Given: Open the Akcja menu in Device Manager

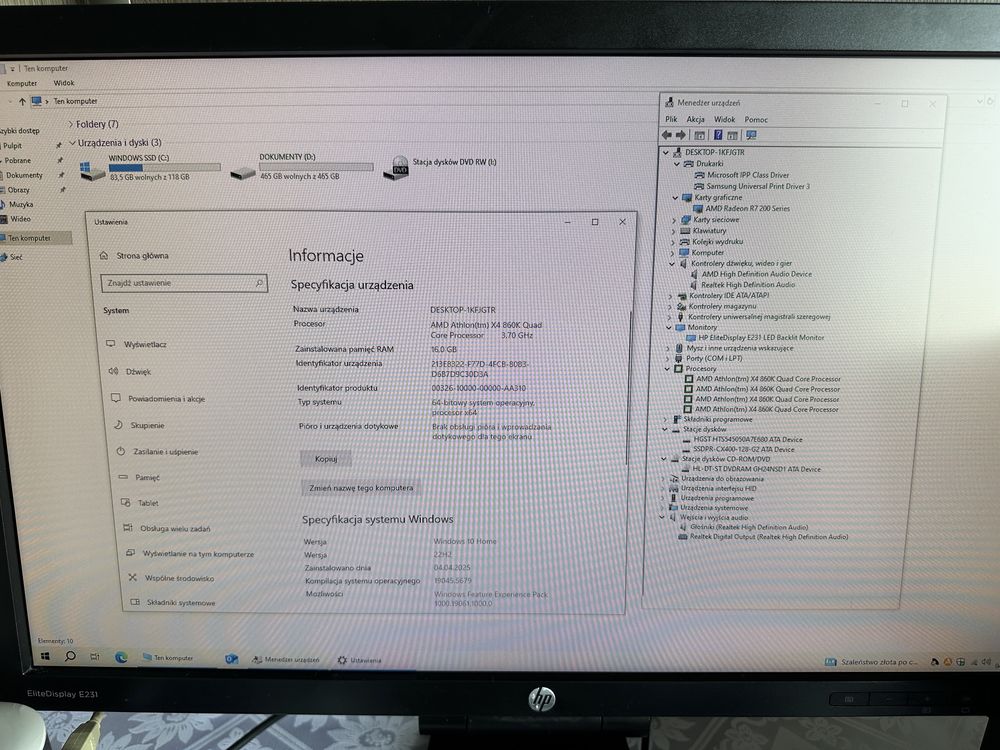Looking at the screenshot, I should click(695, 119).
